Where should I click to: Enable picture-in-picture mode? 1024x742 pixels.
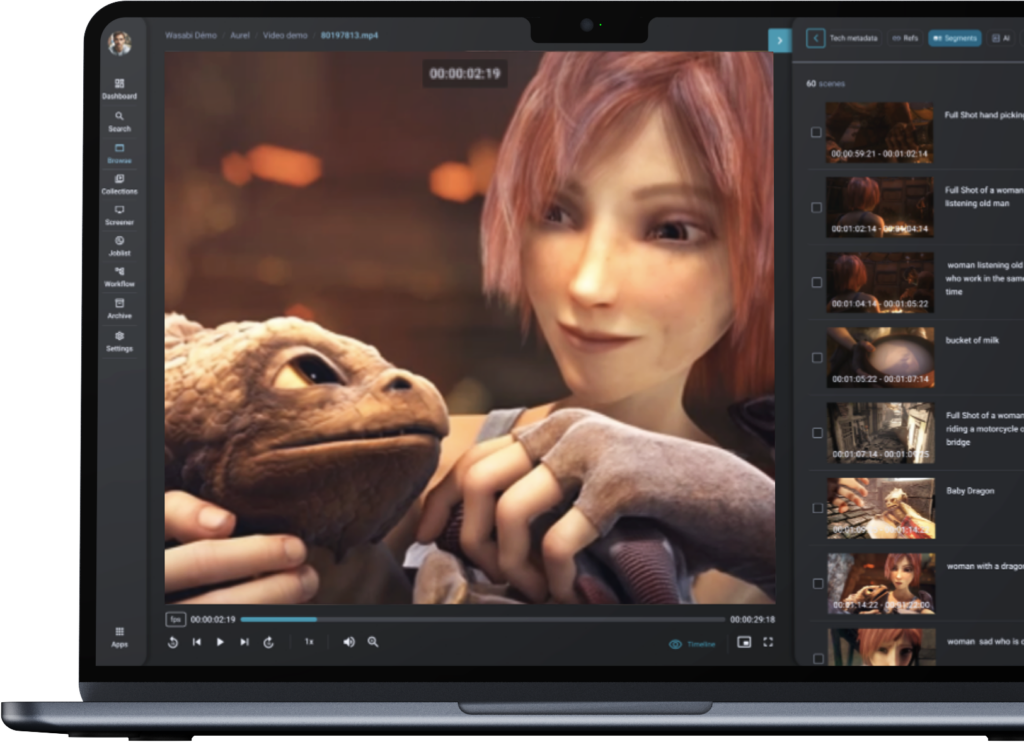click(744, 642)
